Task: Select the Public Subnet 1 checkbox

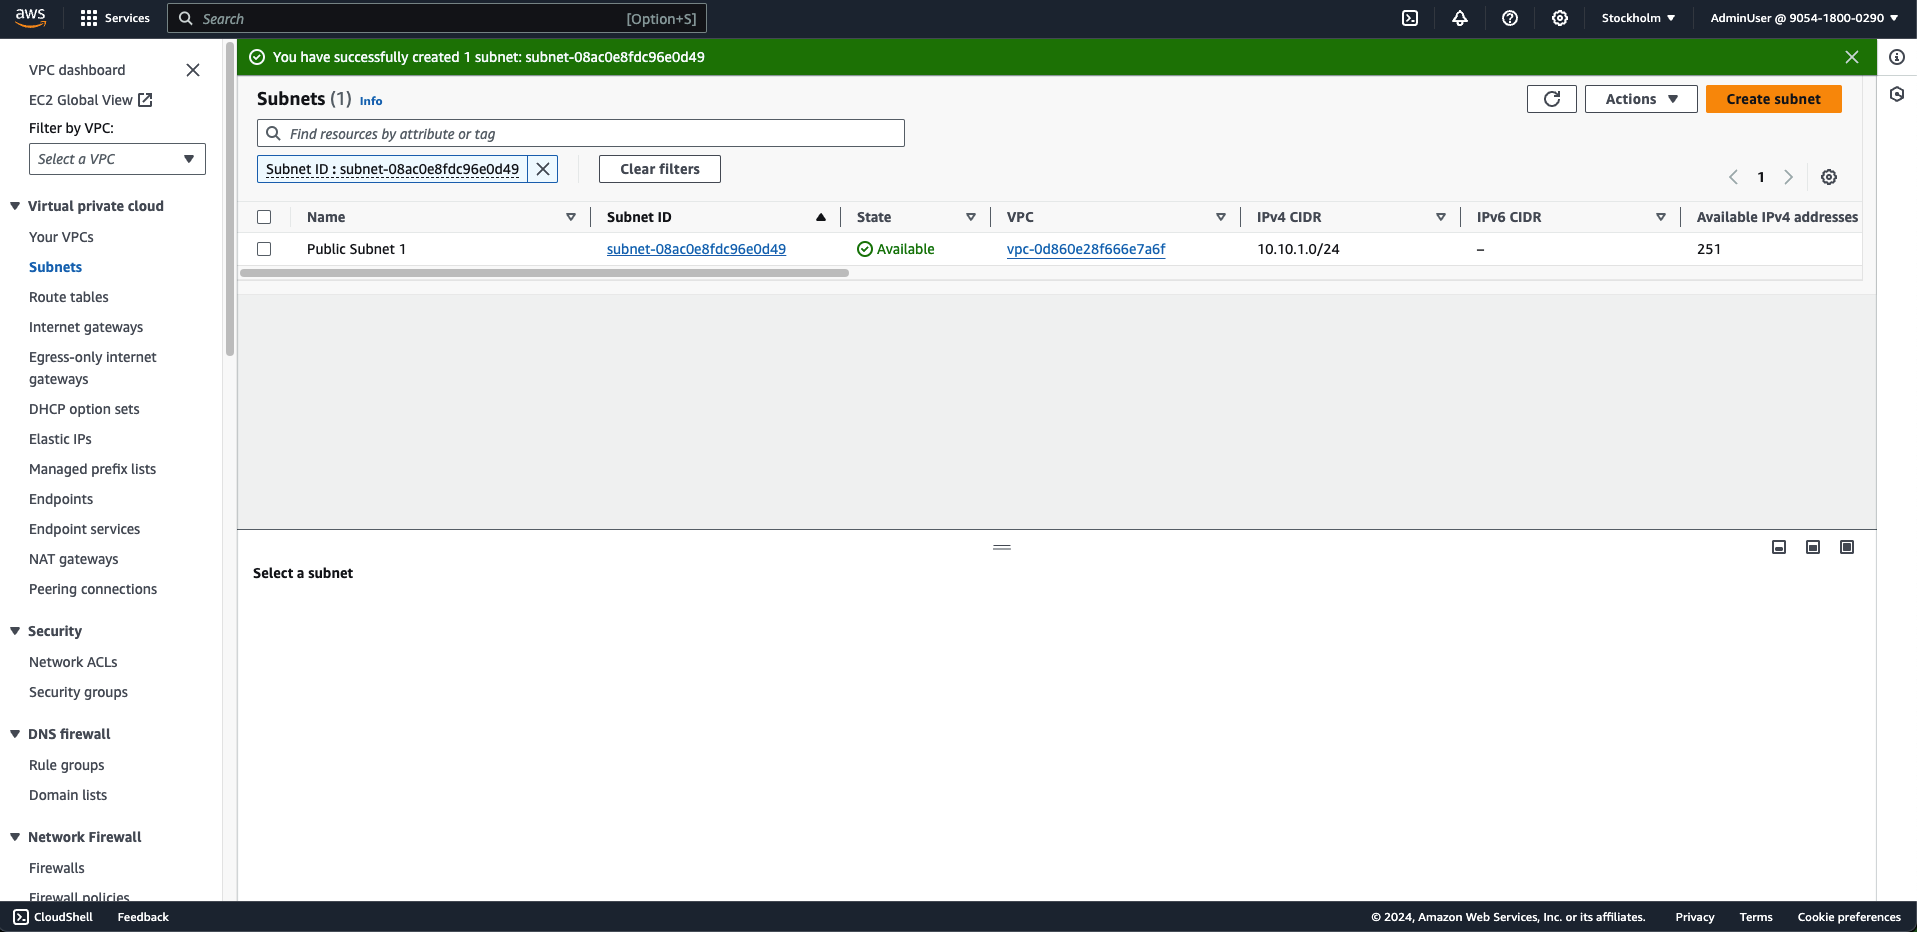Action: 264,249
